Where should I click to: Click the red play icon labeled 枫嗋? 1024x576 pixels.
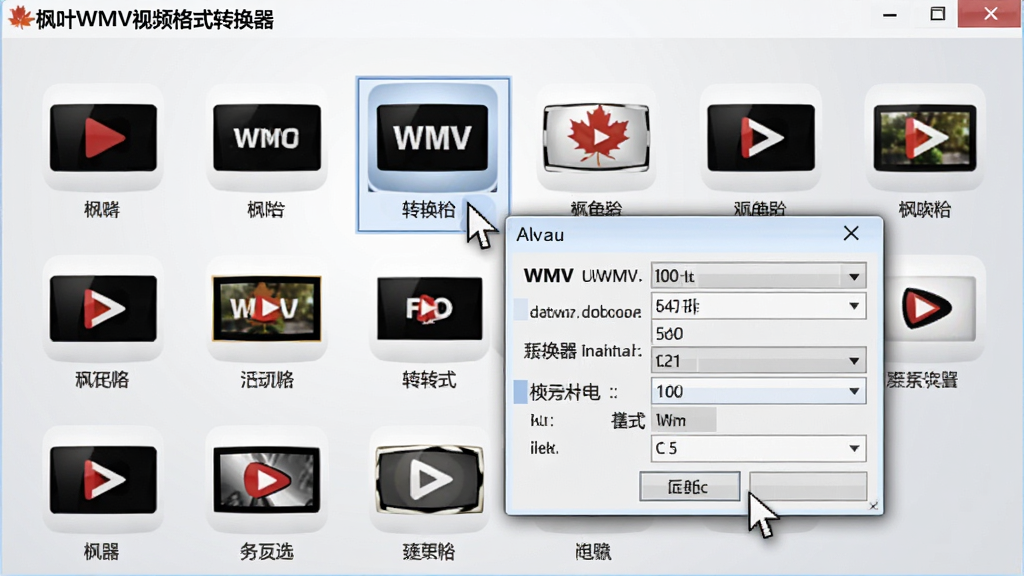(103, 137)
